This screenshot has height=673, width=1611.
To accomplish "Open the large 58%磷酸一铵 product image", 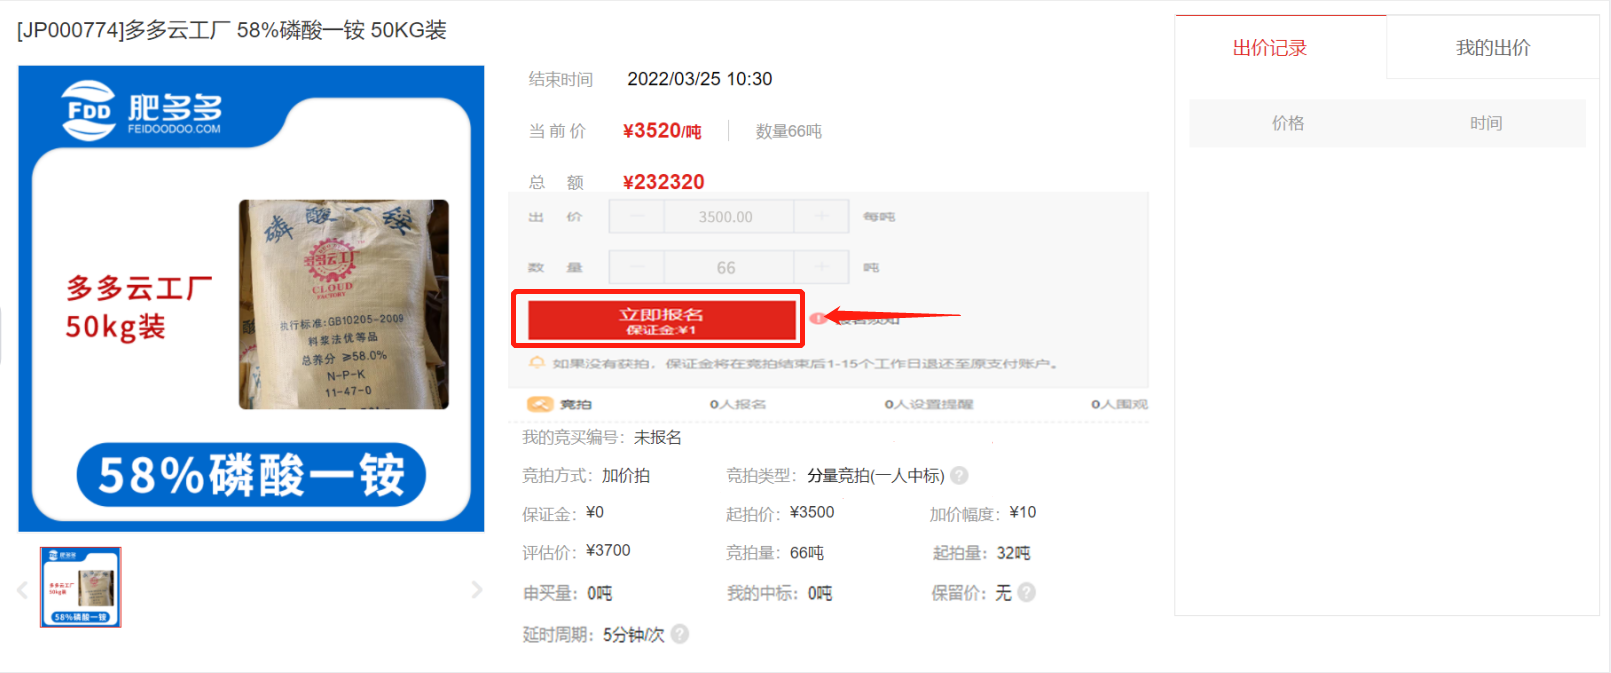I will [x=251, y=298].
